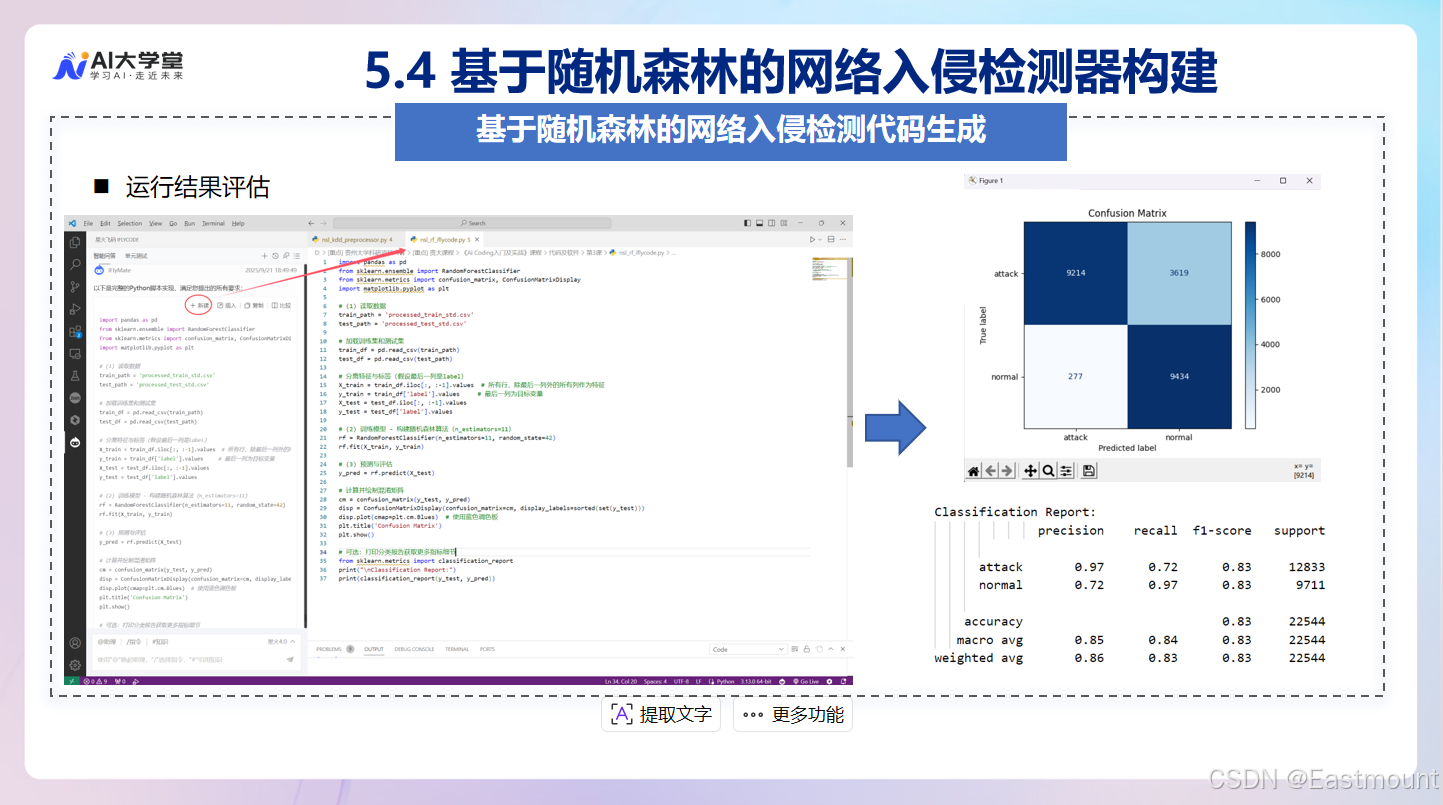Click the 提取文字 button
Image resolution: width=1443 pixels, height=805 pixels.
tap(661, 714)
